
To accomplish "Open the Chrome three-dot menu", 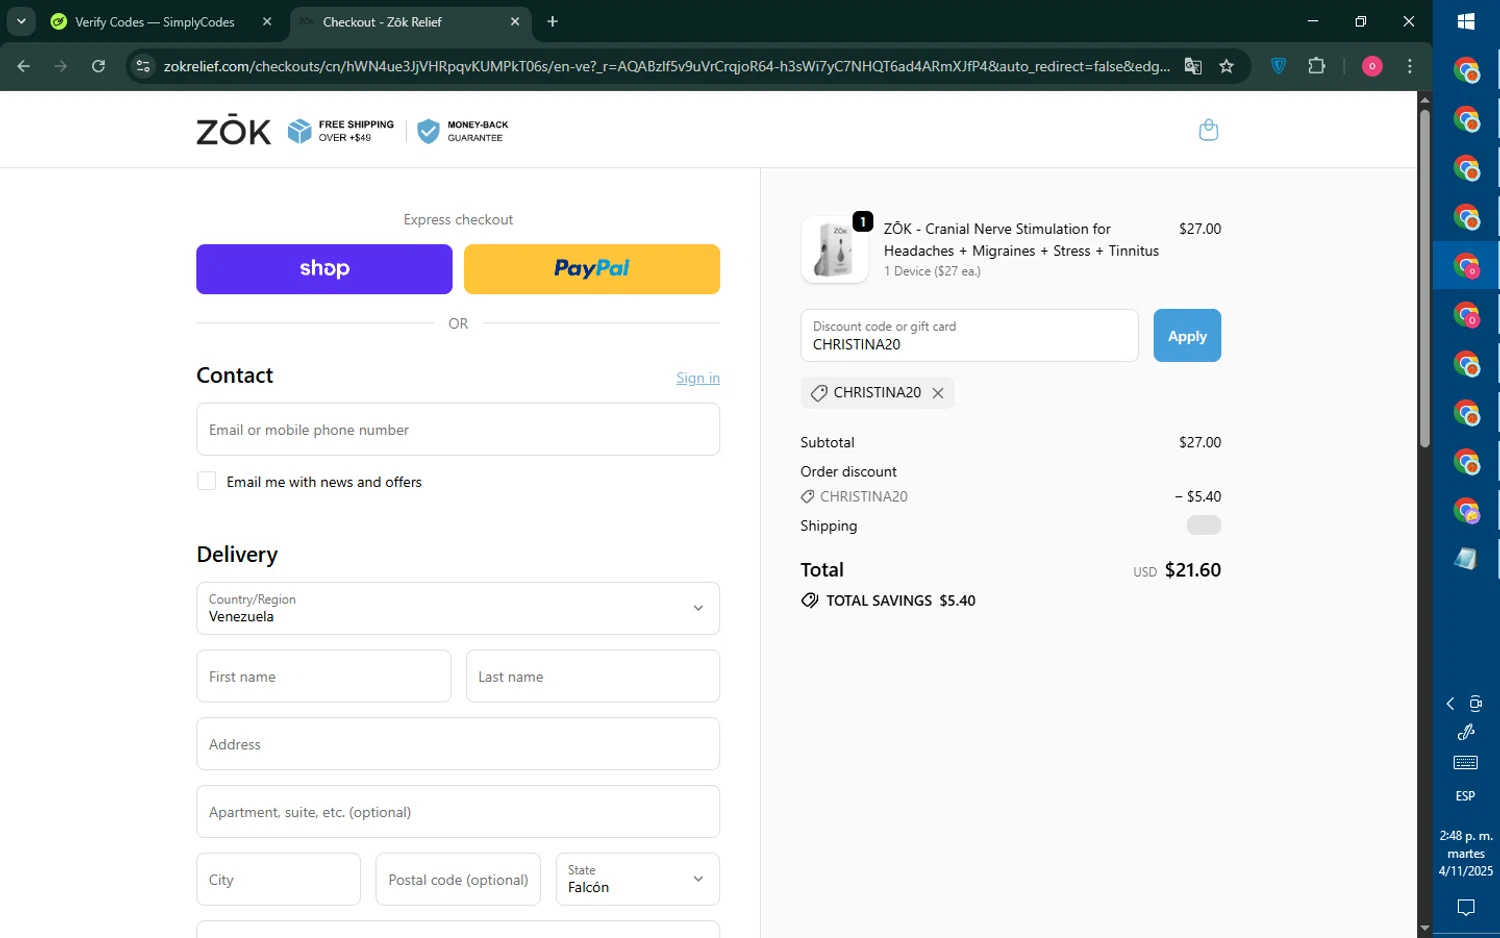I will [x=1410, y=66].
